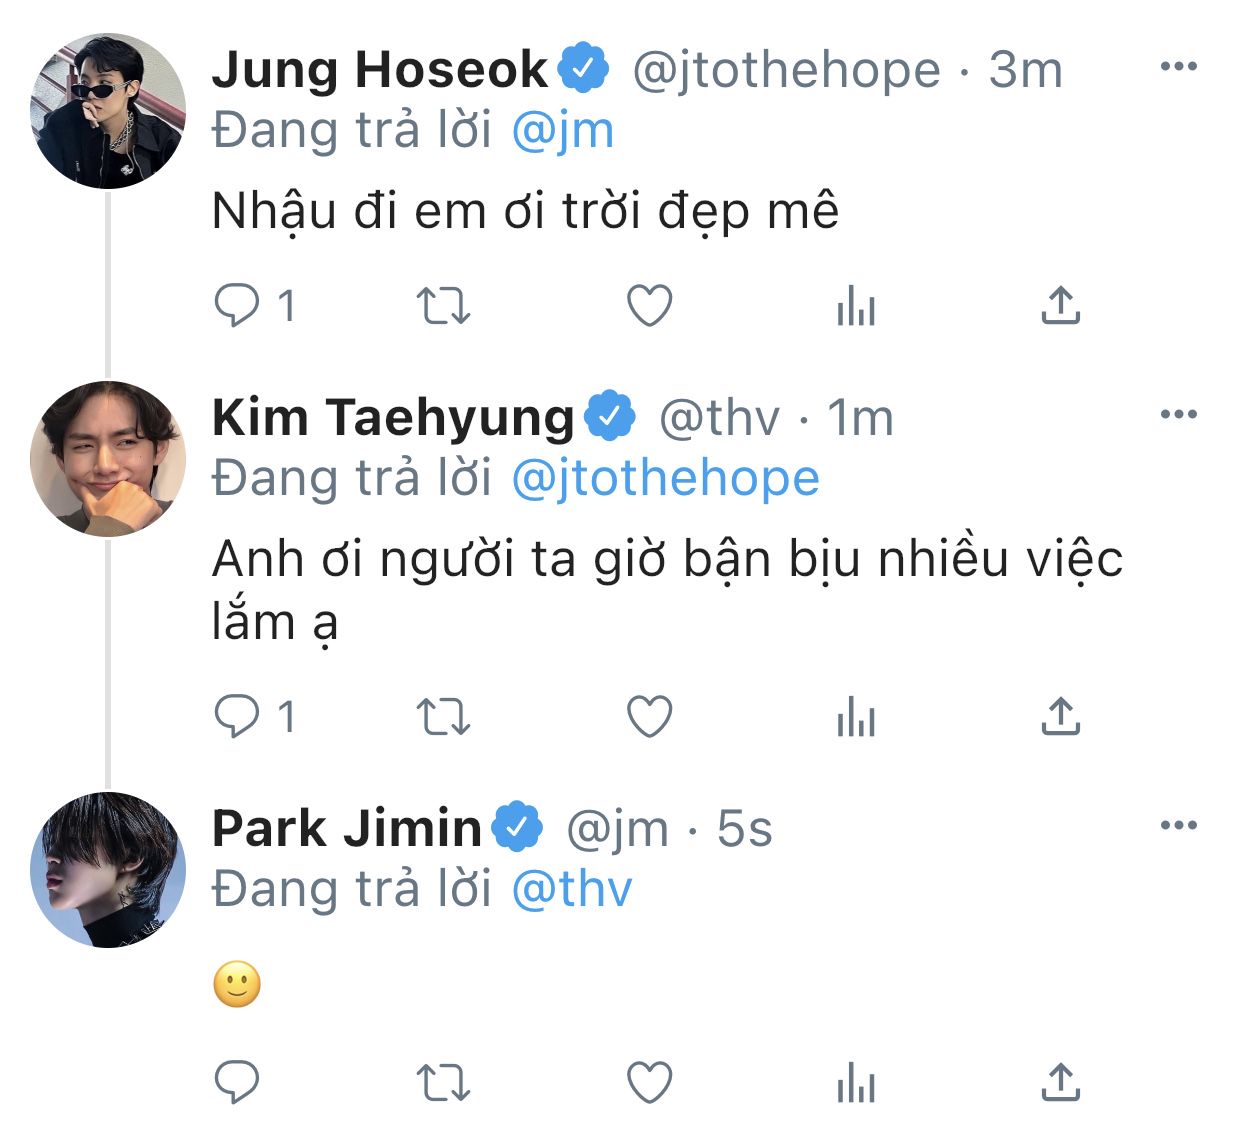The width and height of the screenshot is (1242, 1124).
Task: Share Kim Taehyung's tweet
Action: point(1060,717)
